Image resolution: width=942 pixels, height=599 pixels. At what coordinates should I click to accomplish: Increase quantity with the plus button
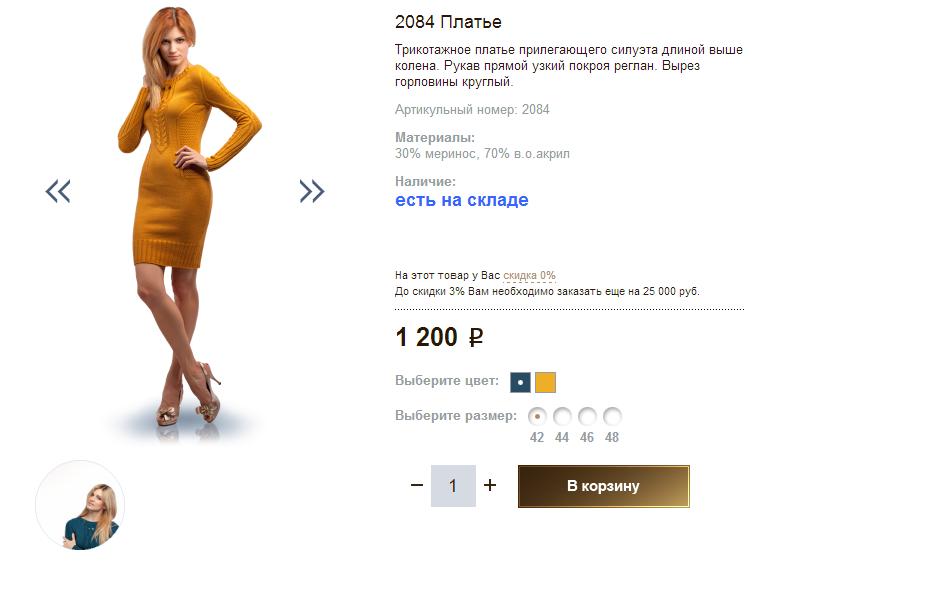(490, 486)
